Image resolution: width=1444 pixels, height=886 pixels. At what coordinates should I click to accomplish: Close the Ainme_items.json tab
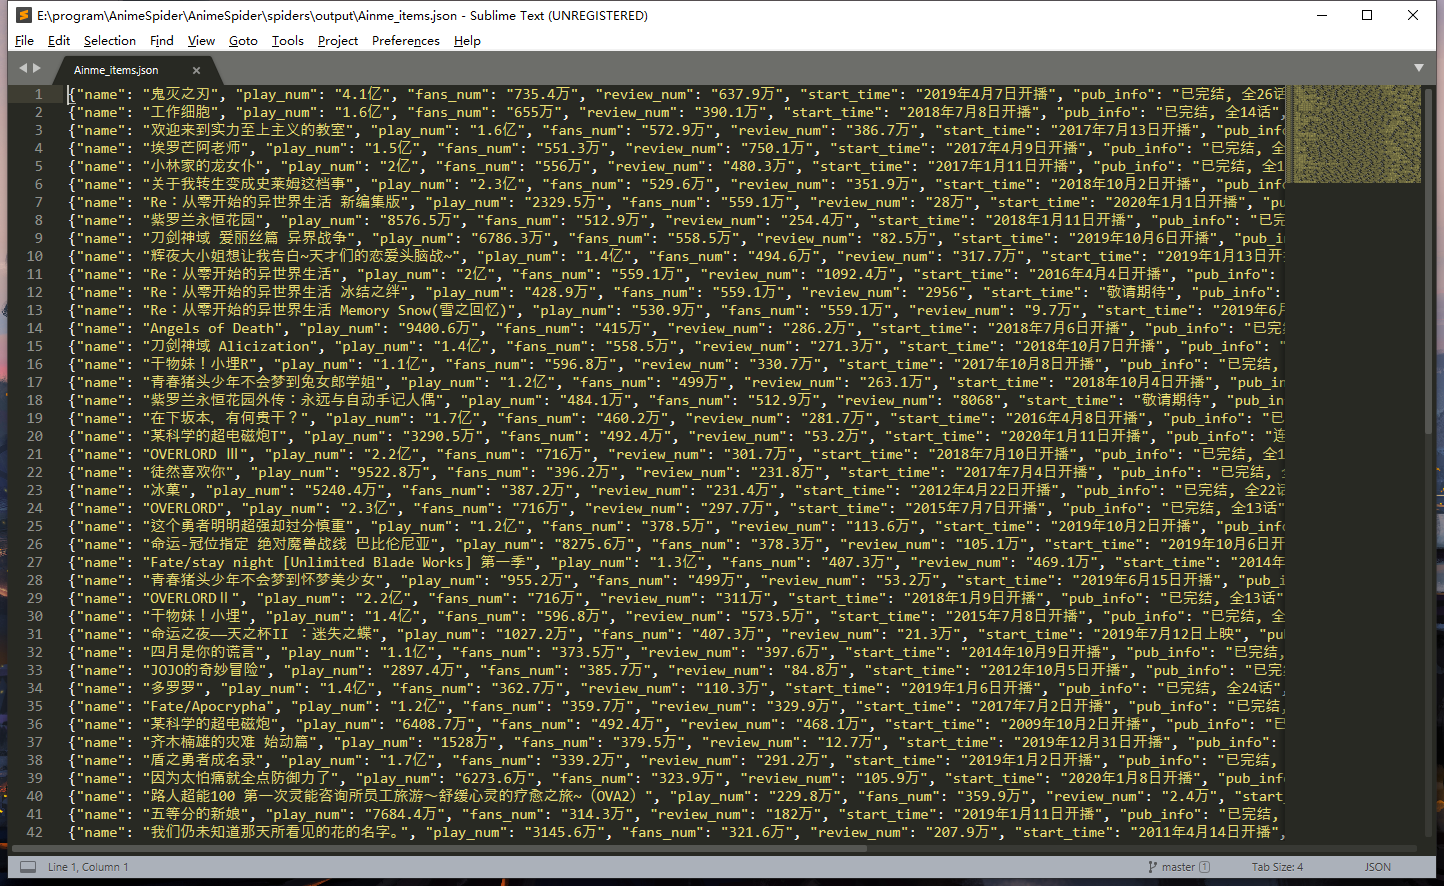coord(196,70)
